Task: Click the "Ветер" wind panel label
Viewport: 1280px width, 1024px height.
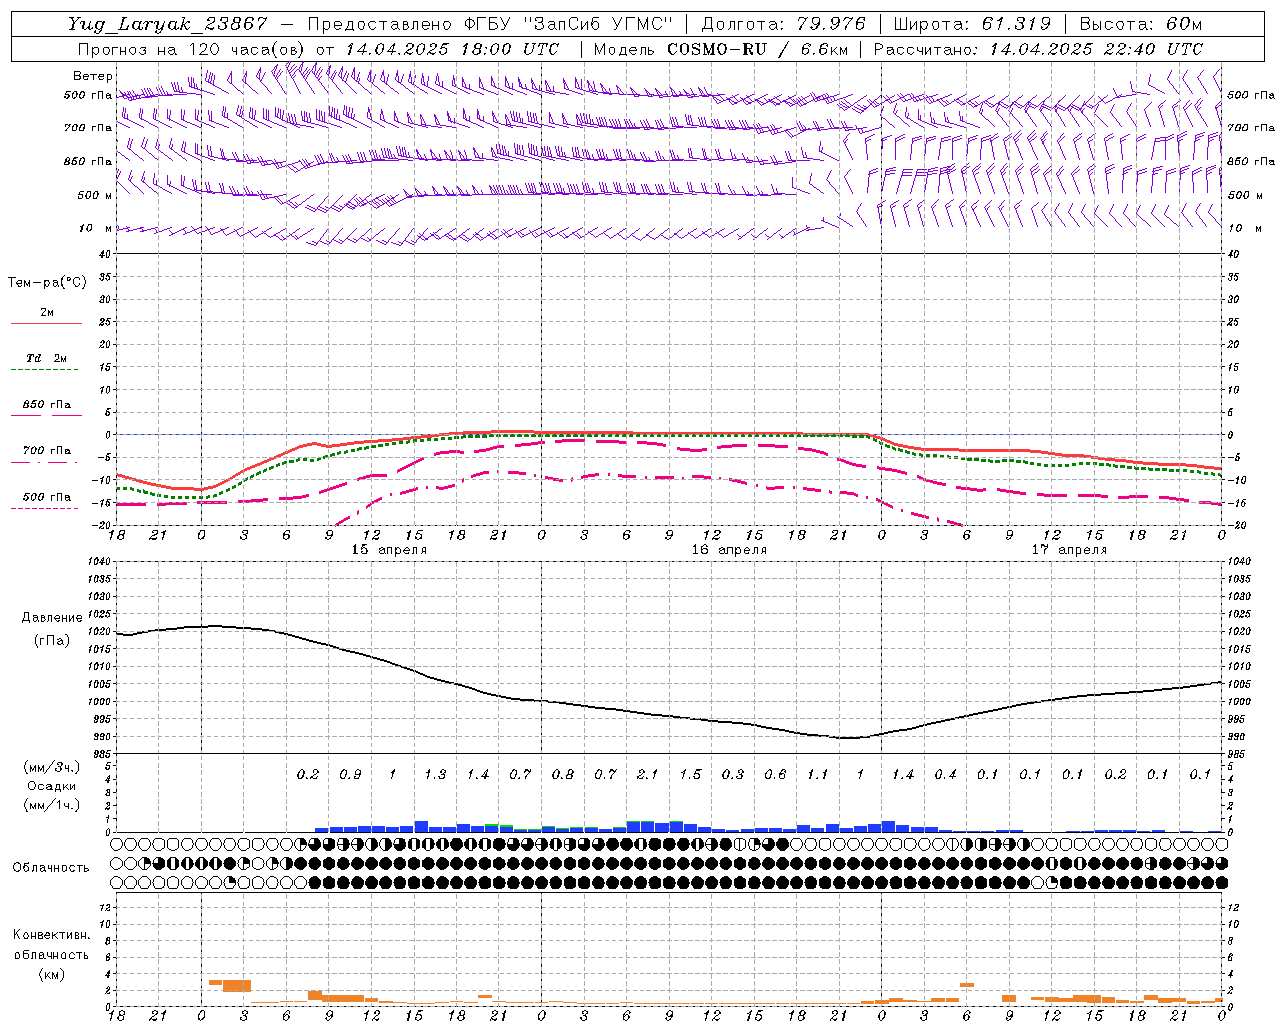Action: [93, 76]
